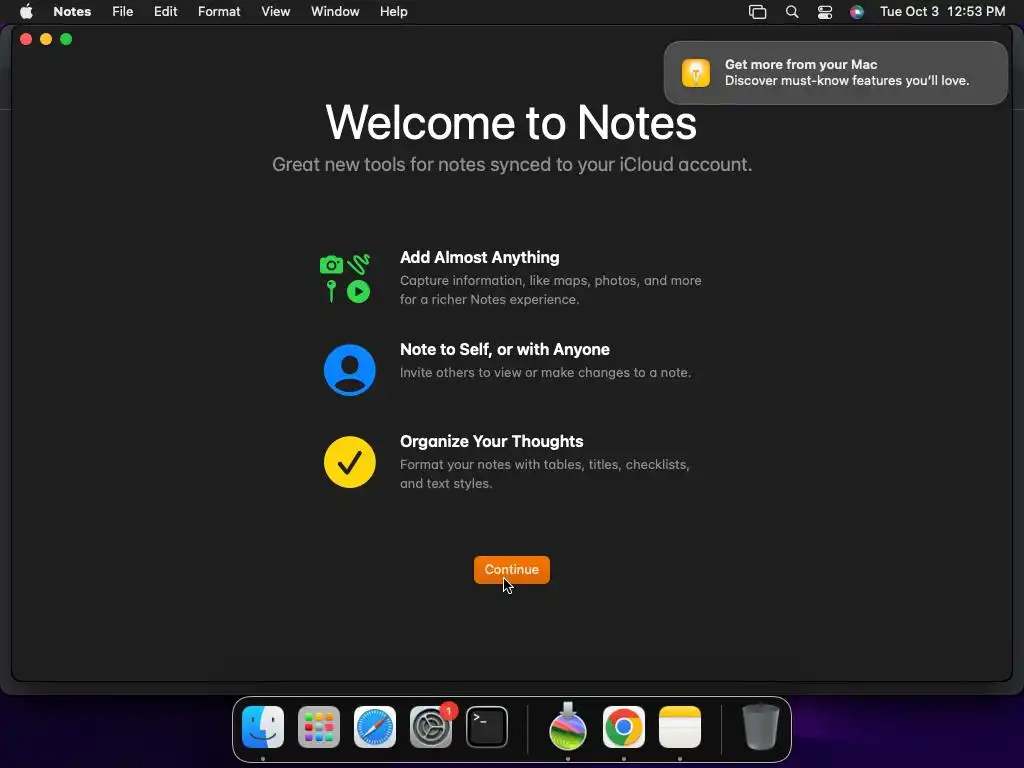Click the yellow checkmark icon

(x=349, y=462)
